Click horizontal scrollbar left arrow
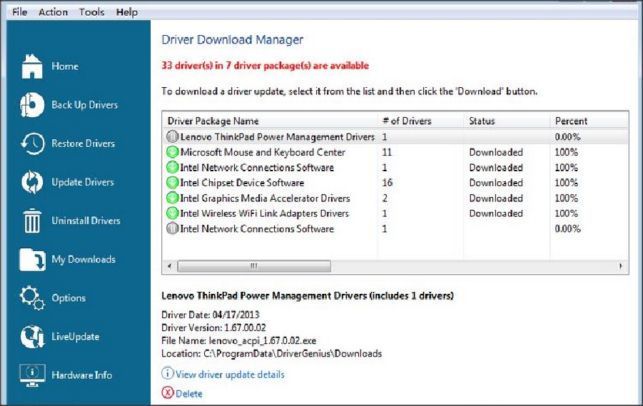 (x=170, y=266)
